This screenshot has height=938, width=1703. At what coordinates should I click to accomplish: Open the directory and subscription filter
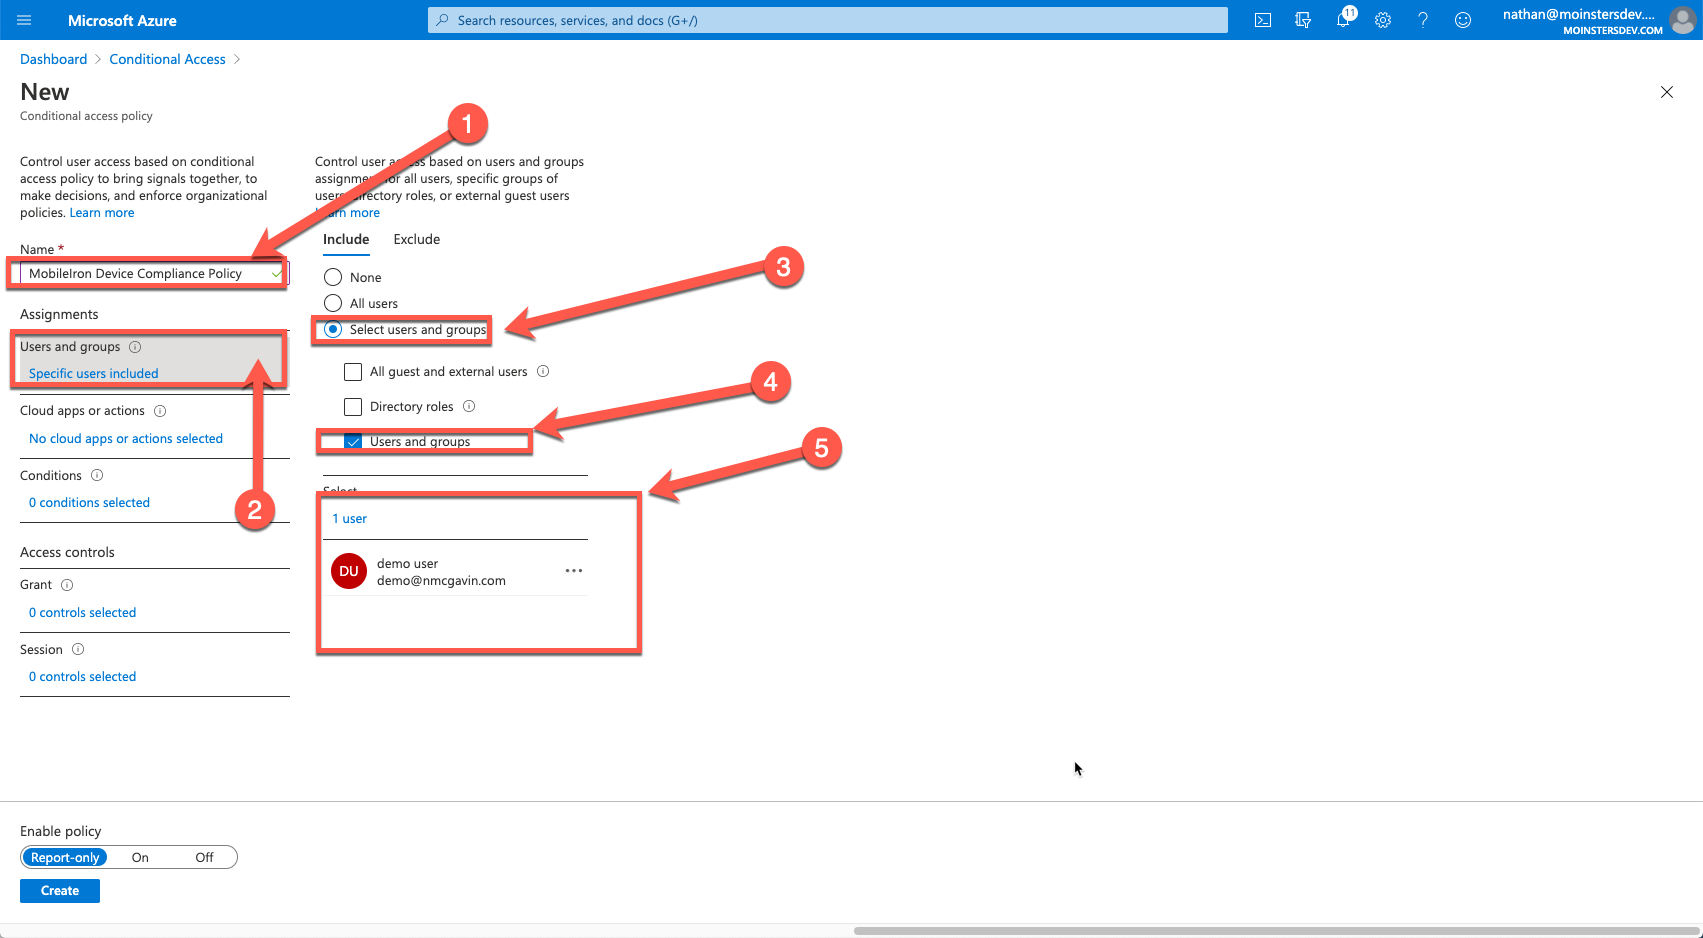(x=1303, y=20)
